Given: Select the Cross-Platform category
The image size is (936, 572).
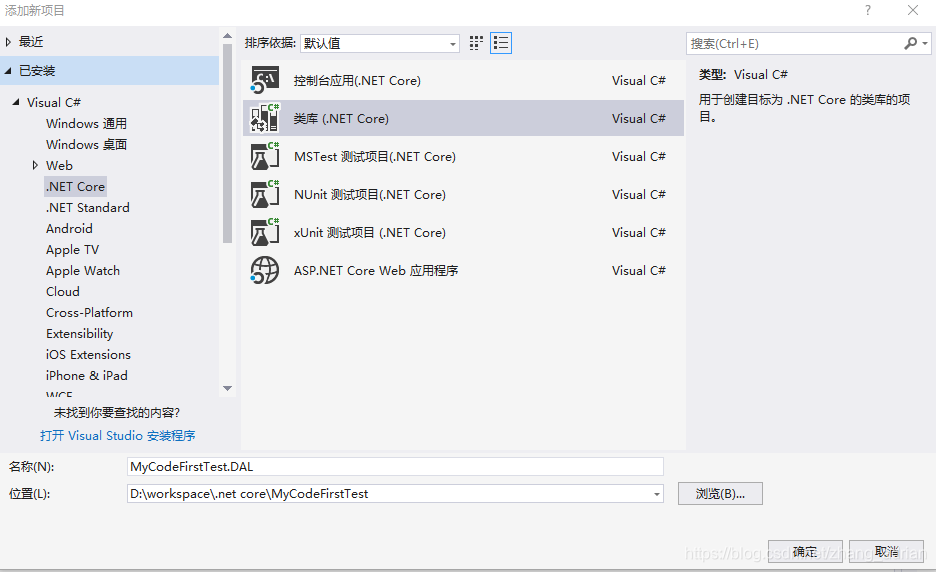Looking at the screenshot, I should pos(90,312).
